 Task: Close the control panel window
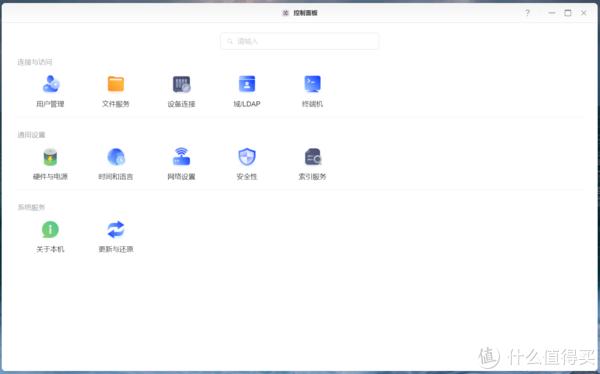pyautogui.click(x=584, y=13)
